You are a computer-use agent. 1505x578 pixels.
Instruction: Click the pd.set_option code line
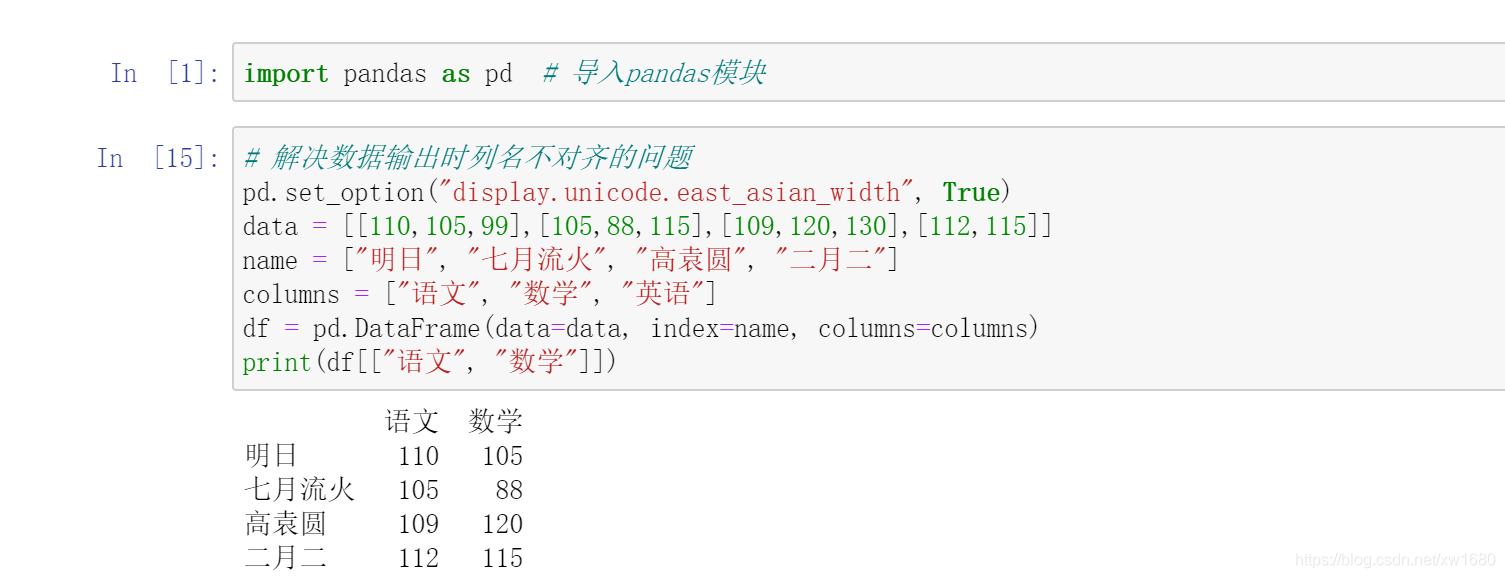click(x=627, y=192)
